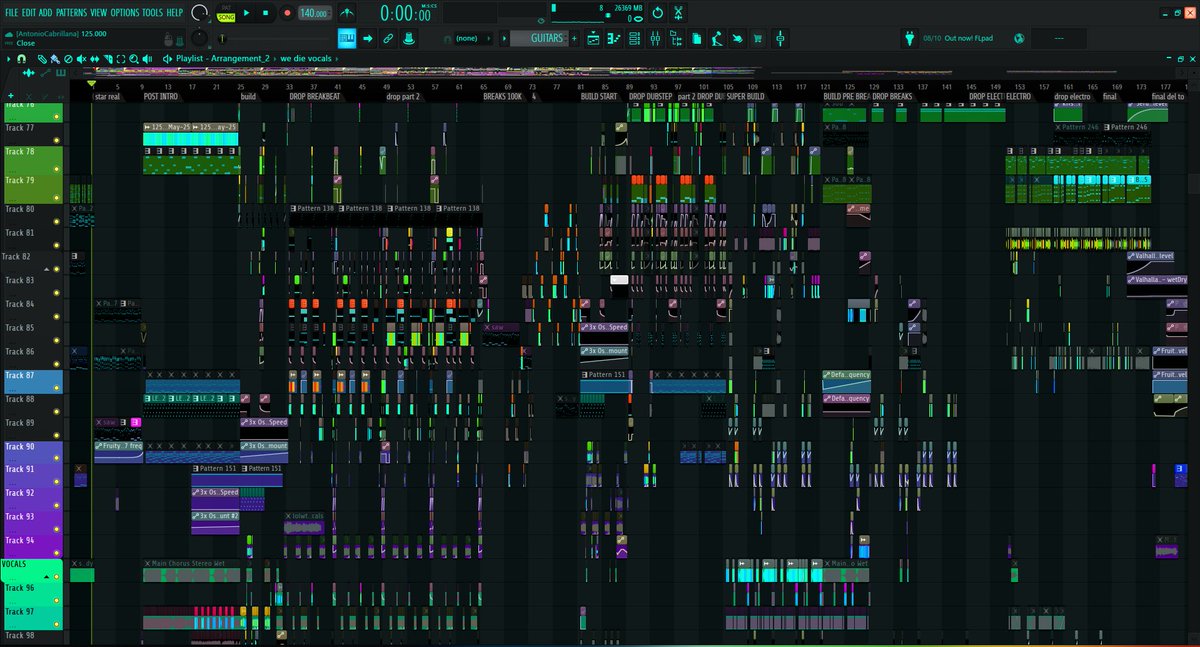The height and width of the screenshot is (647, 1200).
Task: Open the we die vocals breadcrumb
Action: (305, 59)
